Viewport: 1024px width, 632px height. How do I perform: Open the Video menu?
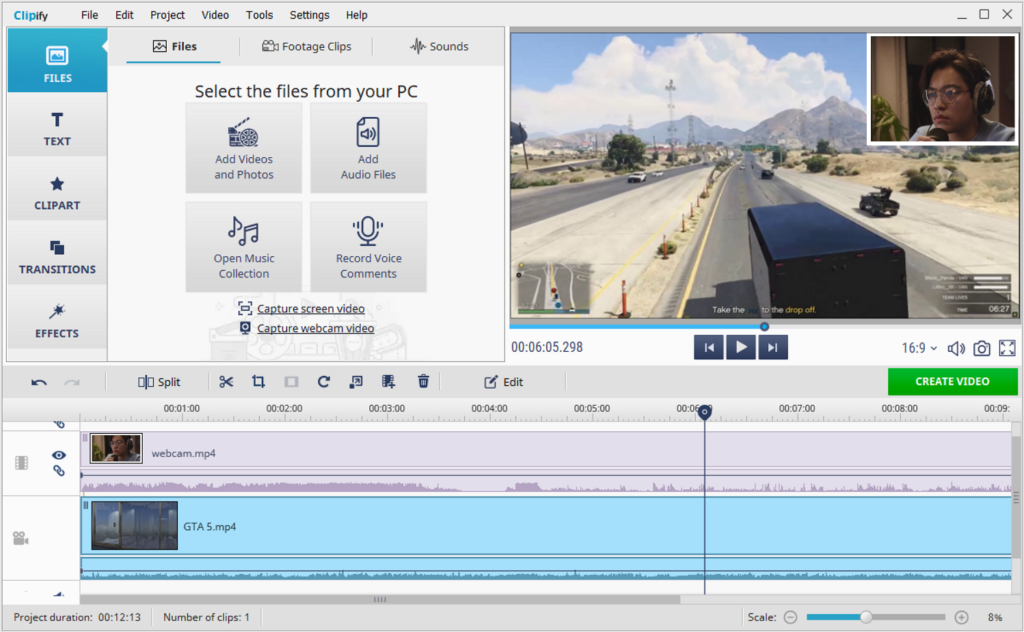click(215, 15)
